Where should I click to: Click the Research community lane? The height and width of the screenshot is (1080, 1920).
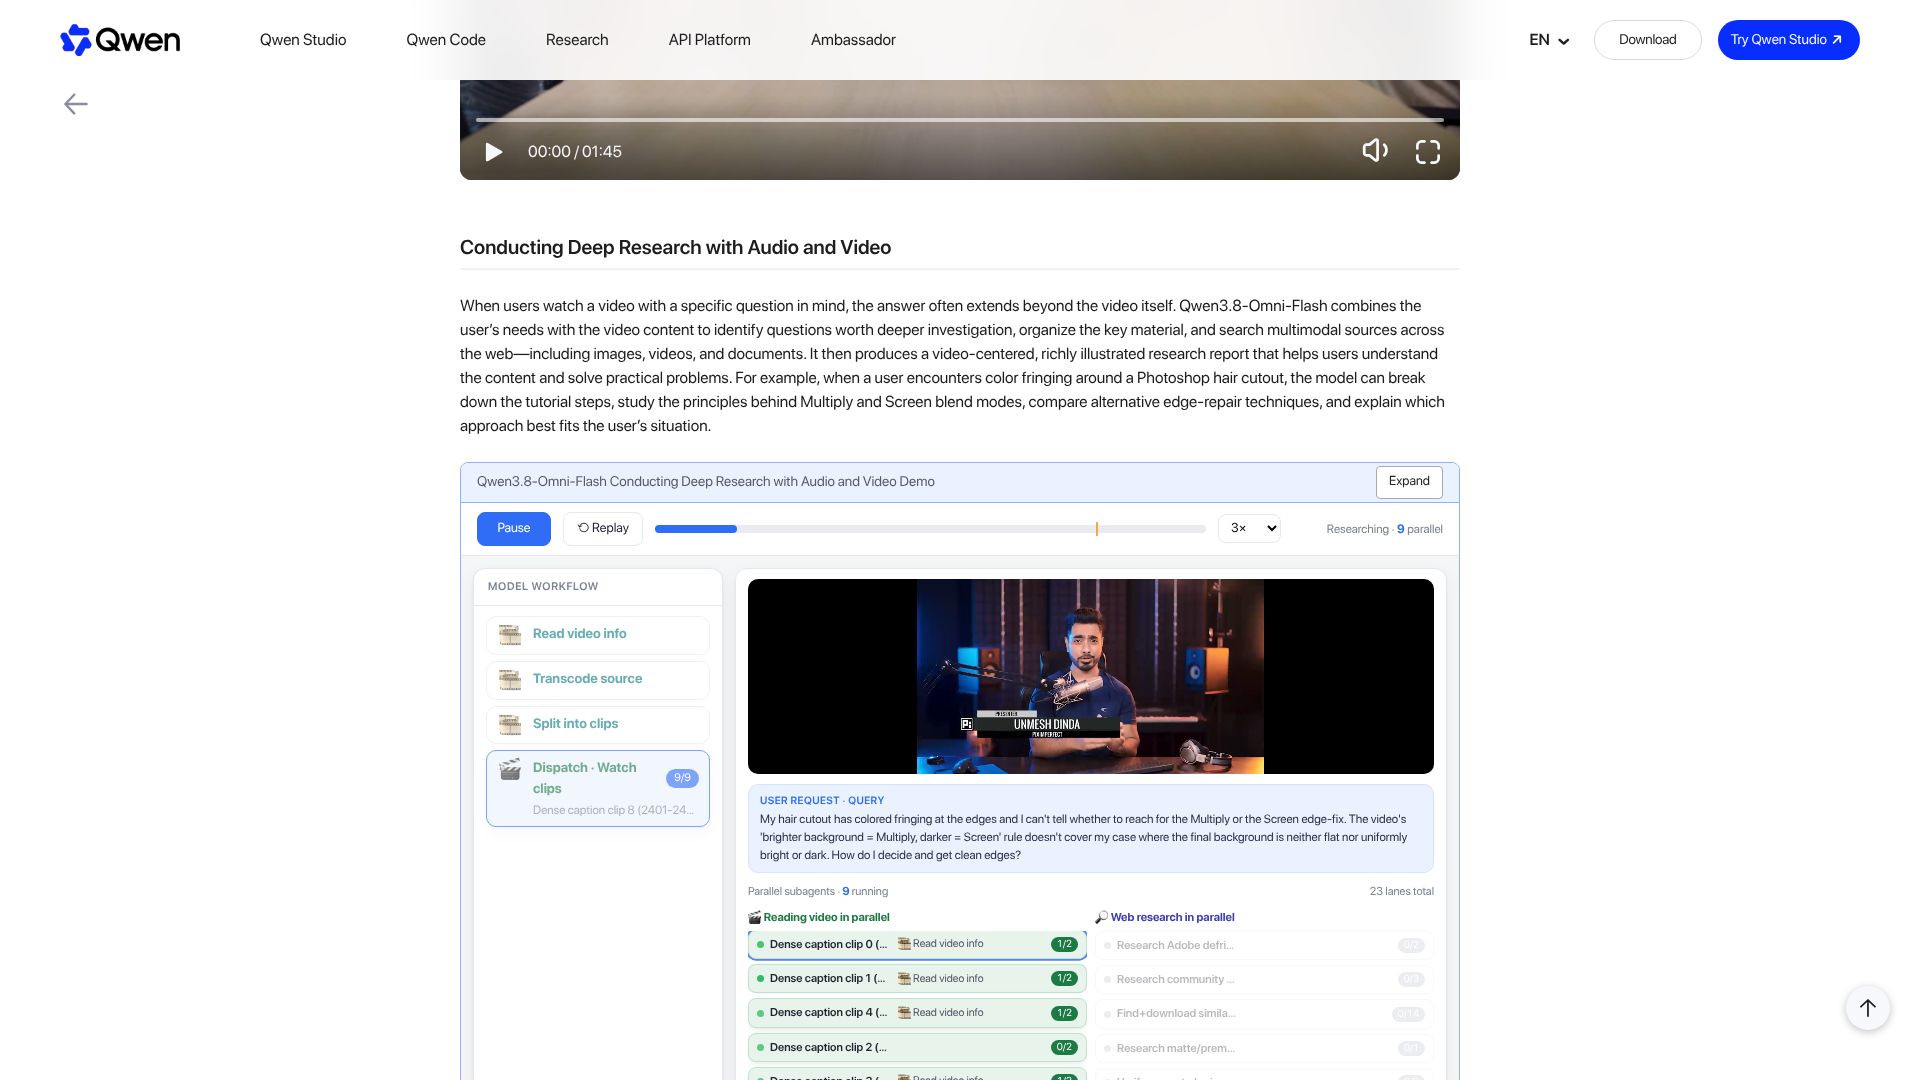point(1264,980)
